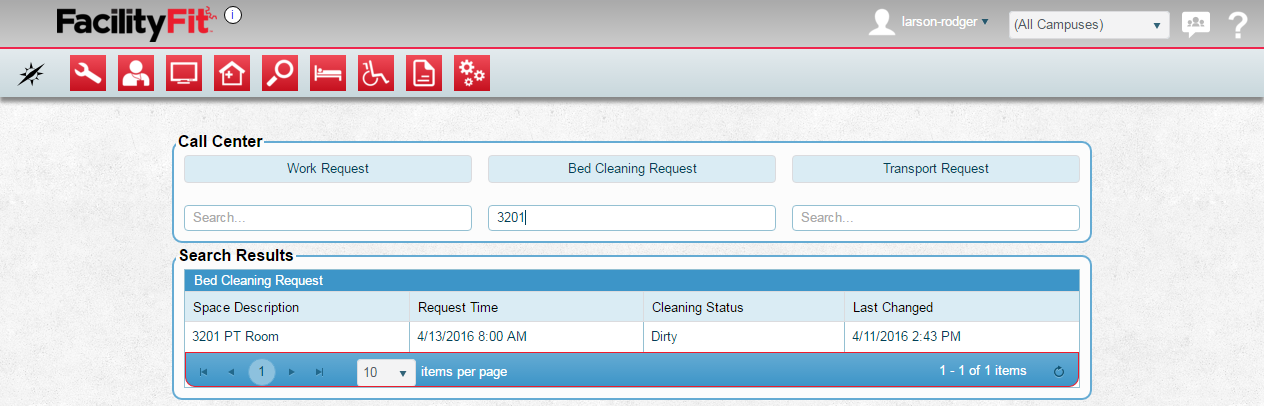
Task: Click the monitor screen icon
Action: click(x=184, y=73)
